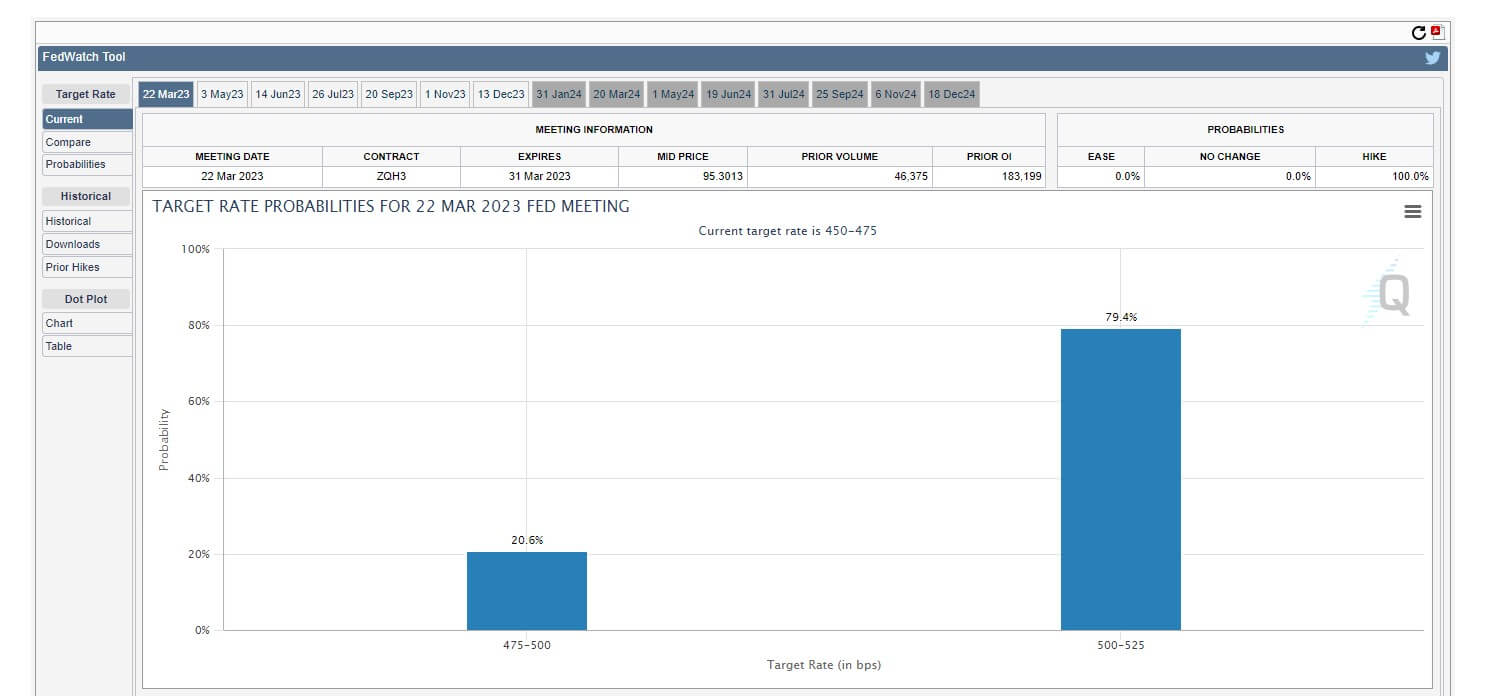View the 13 Dec23 meeting
1486x696 pixels.
501,93
